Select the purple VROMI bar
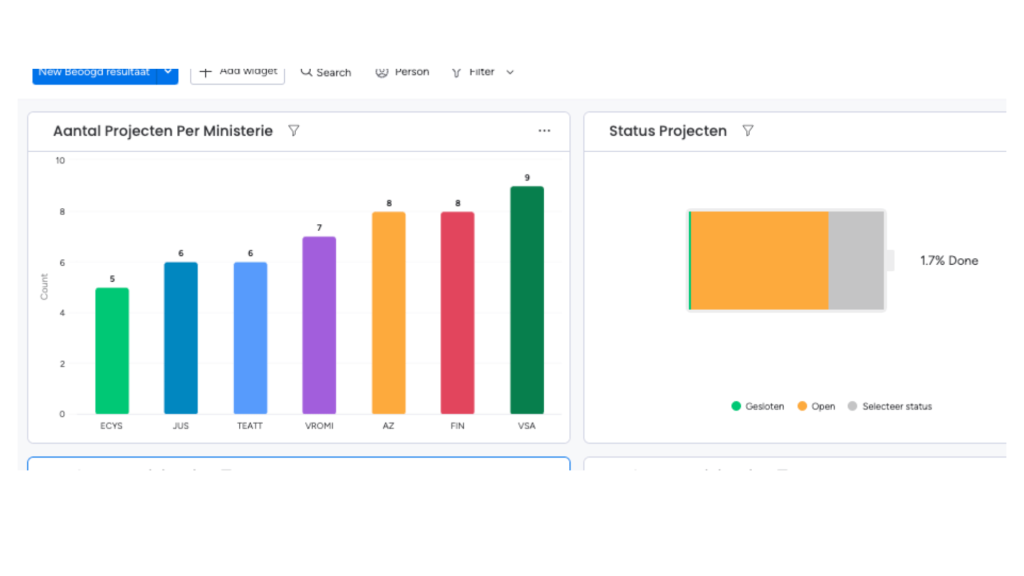 click(x=319, y=325)
